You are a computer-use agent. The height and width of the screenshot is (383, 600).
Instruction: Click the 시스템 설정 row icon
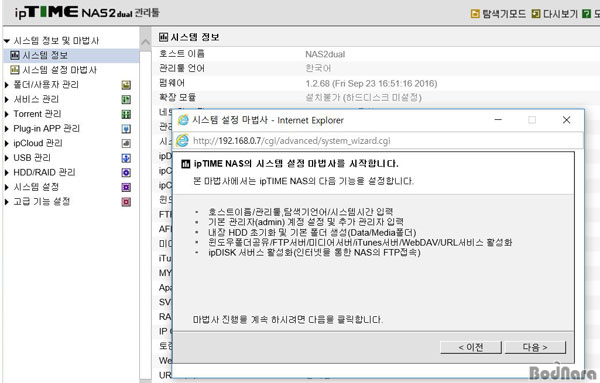[126, 187]
